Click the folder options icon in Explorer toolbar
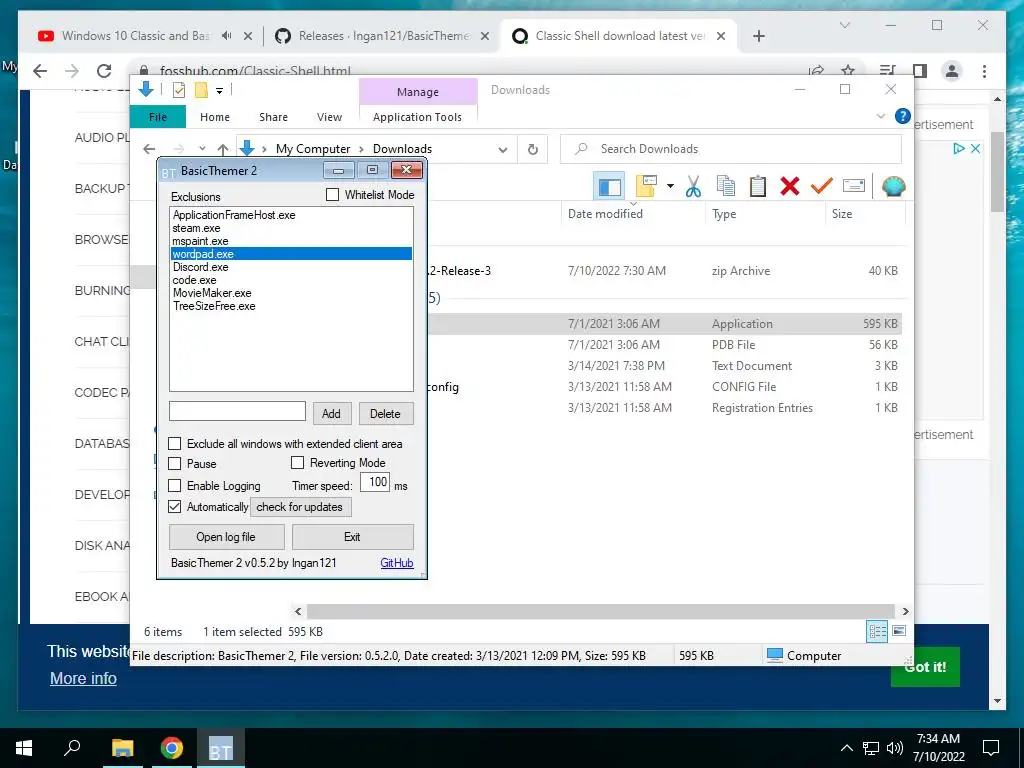This screenshot has width=1024, height=768. pos(646,186)
